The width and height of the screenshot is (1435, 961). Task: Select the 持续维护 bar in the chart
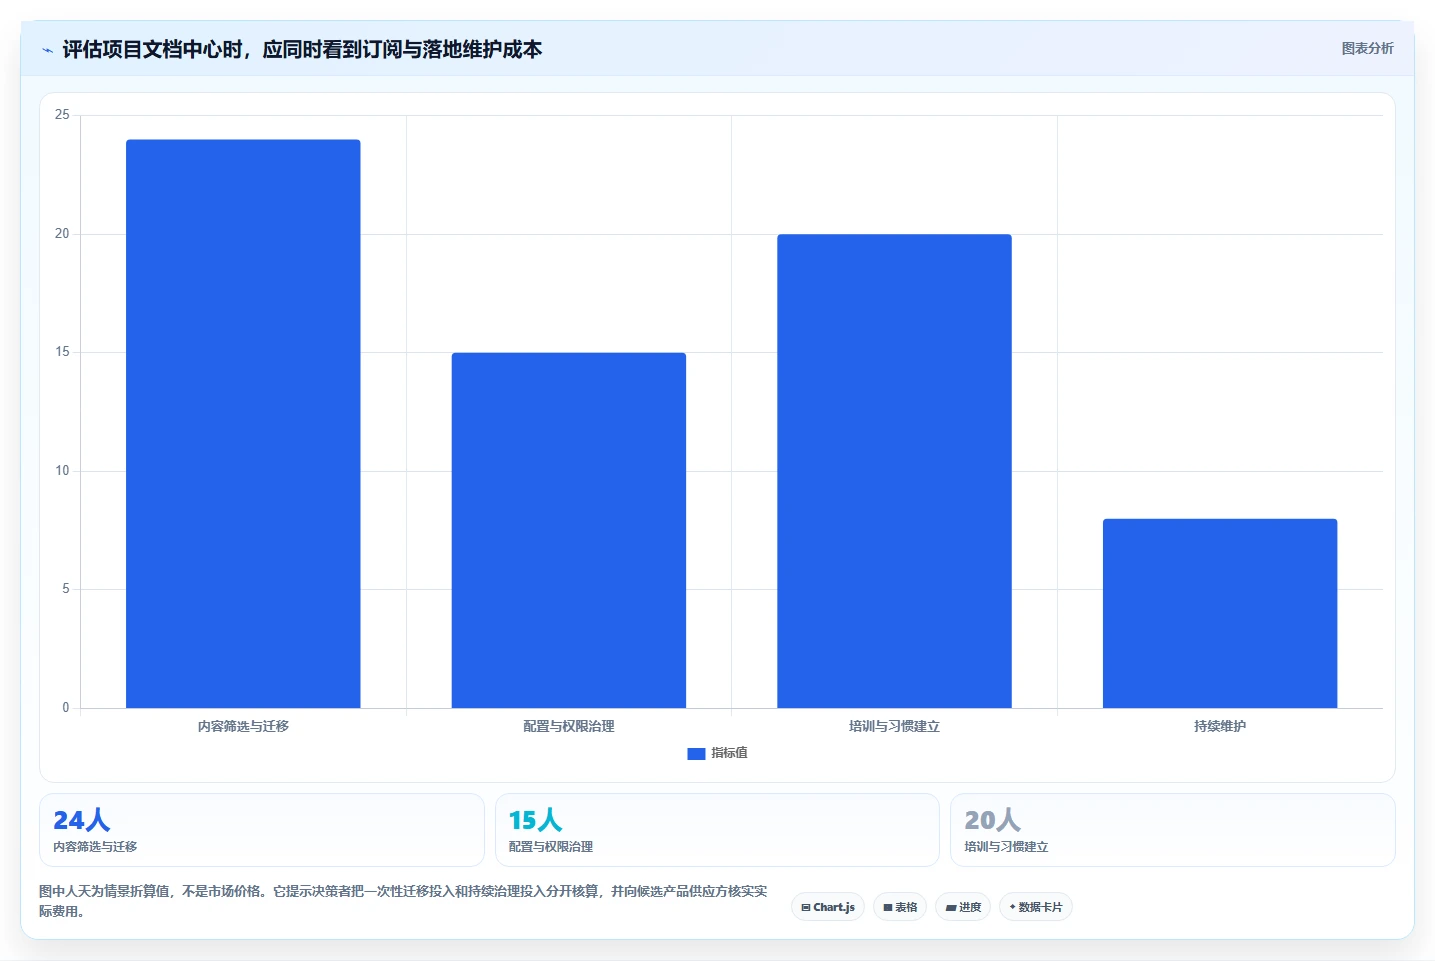(1220, 613)
